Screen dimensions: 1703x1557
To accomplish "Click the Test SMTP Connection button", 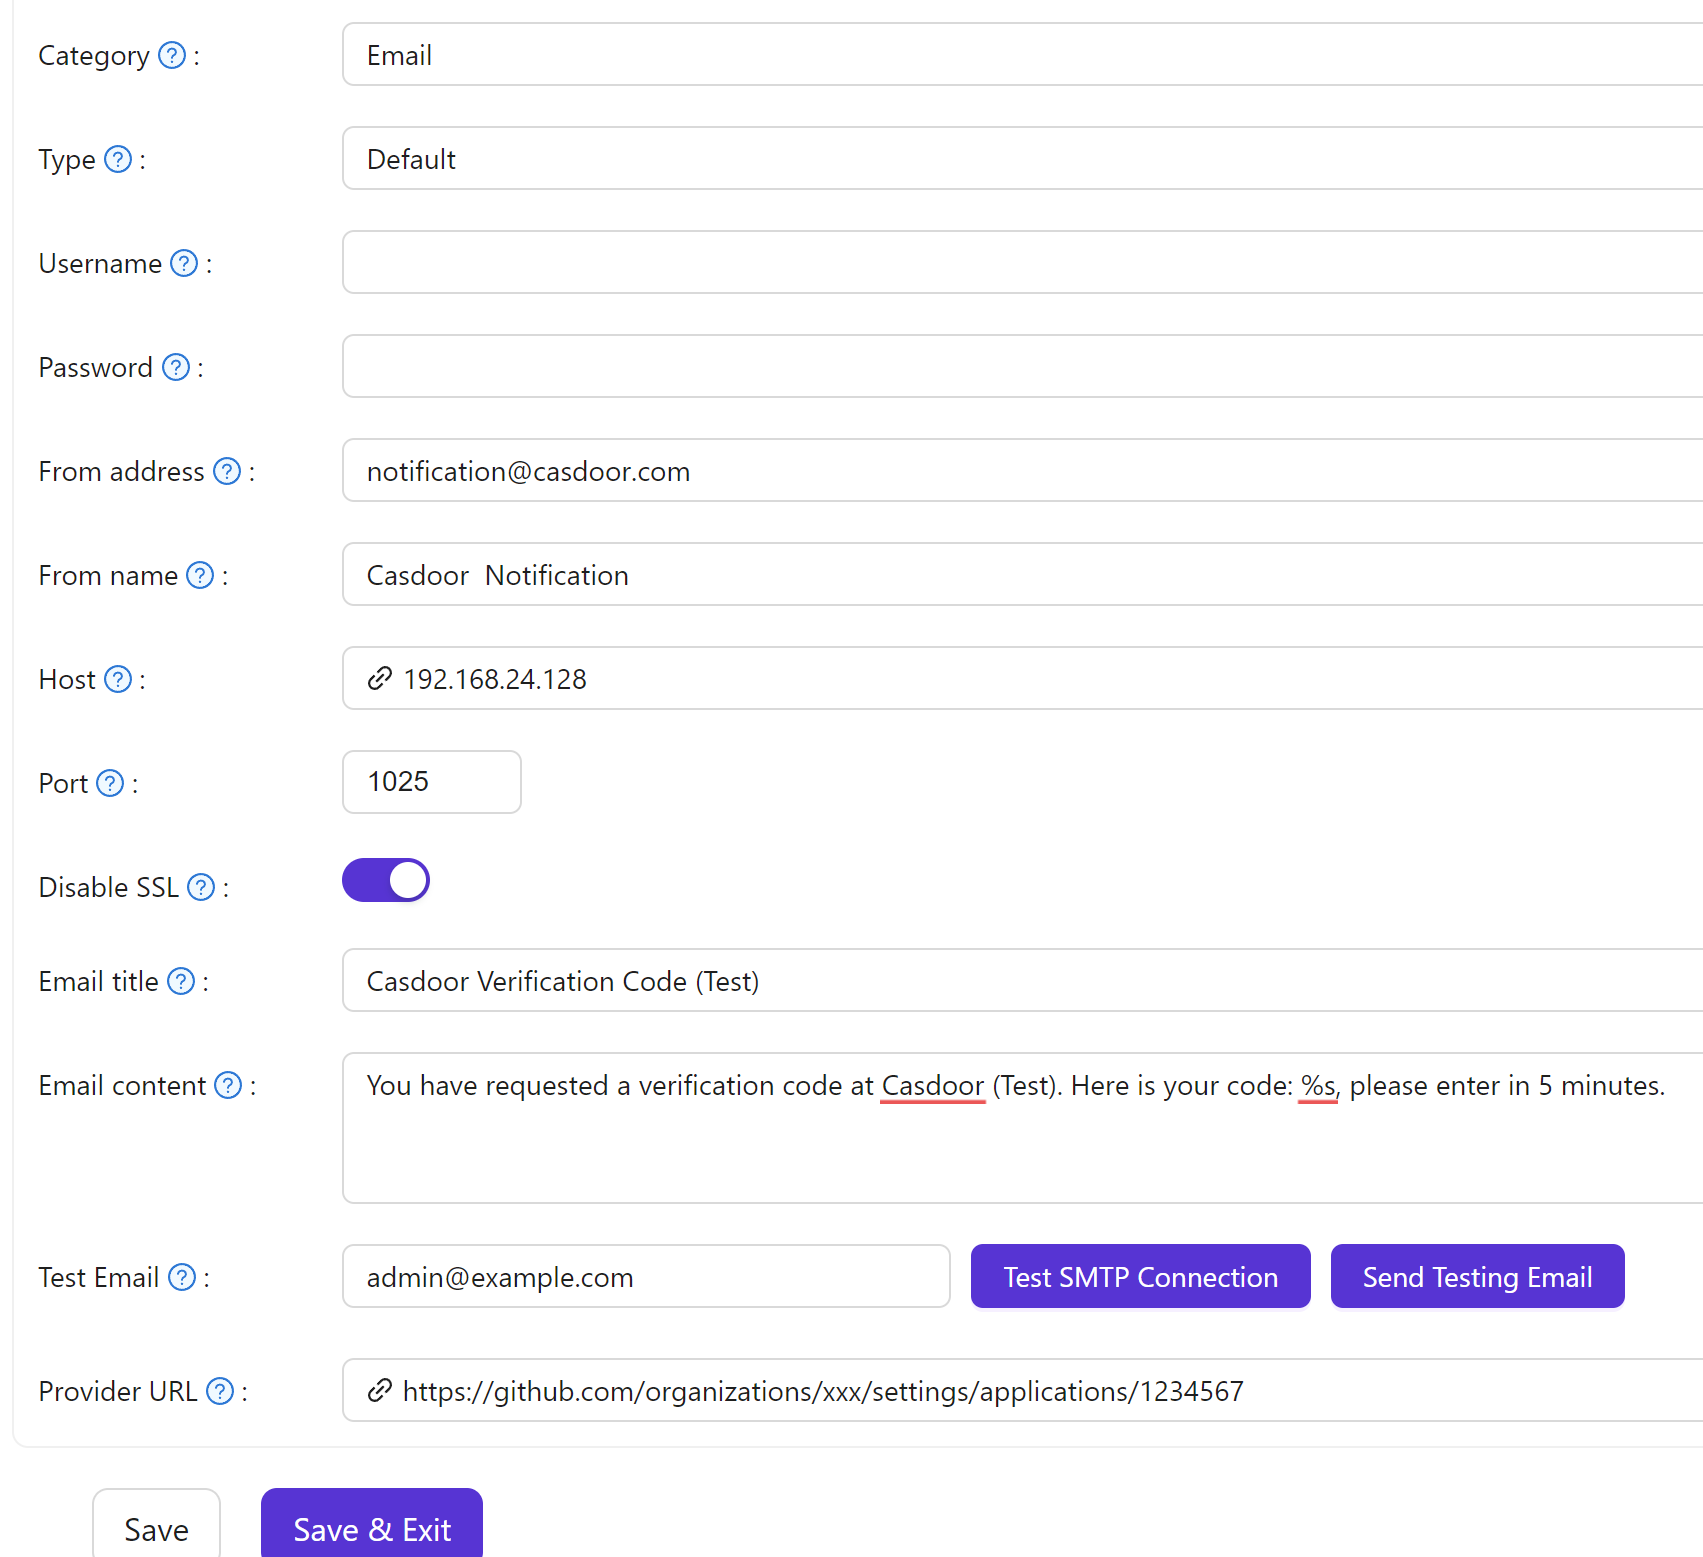I will coord(1140,1276).
